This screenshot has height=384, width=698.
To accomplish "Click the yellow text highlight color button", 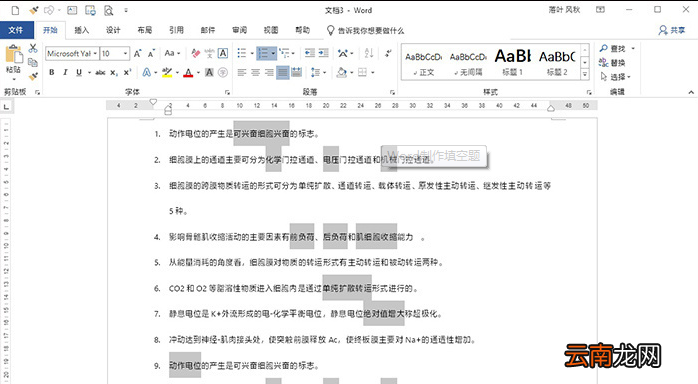I will pyautogui.click(x=167, y=73).
